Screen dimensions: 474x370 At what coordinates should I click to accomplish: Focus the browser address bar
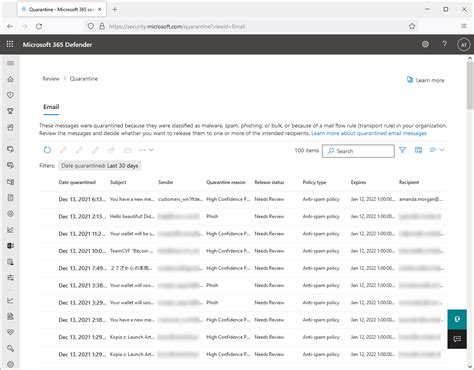tap(250, 26)
